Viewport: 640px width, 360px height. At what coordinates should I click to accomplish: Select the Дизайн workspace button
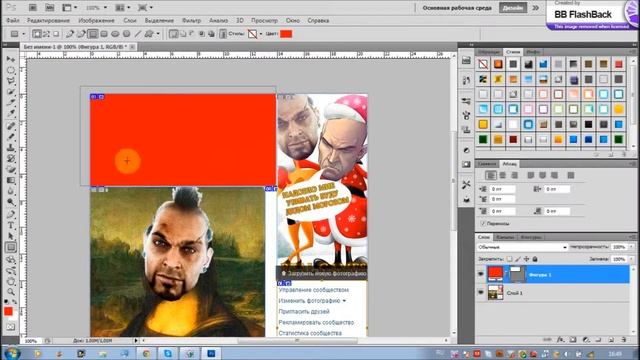click(513, 8)
